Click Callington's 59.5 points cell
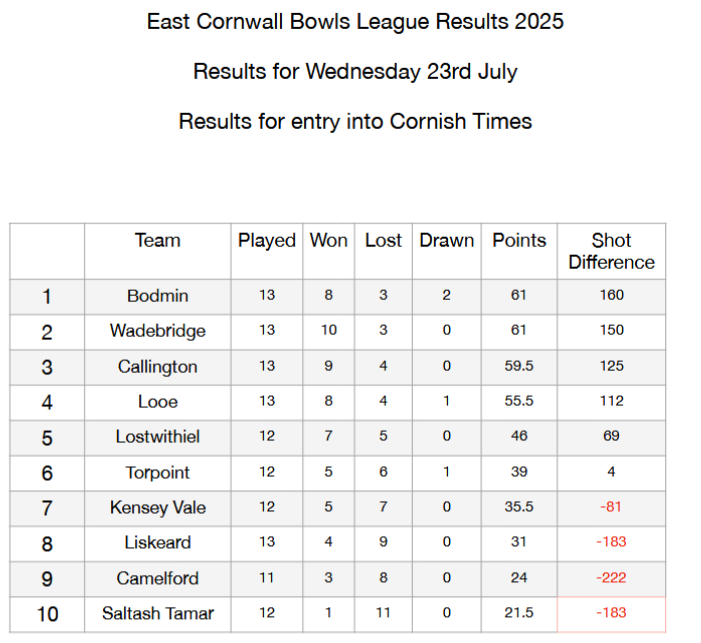This screenshot has height=643, width=701. click(519, 367)
